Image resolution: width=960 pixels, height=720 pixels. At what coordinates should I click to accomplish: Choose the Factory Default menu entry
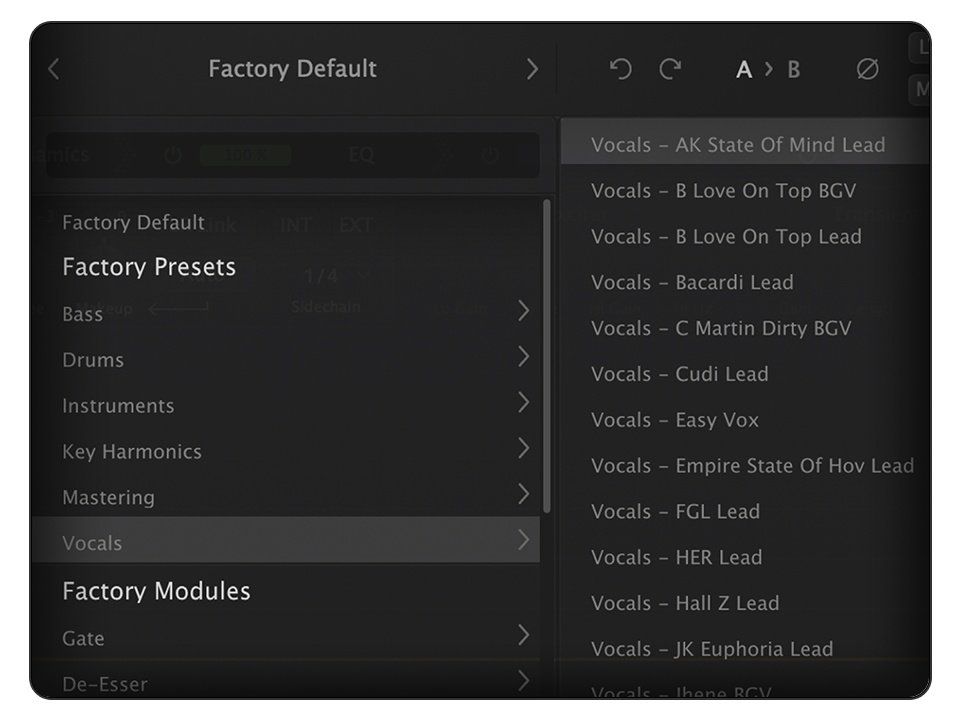tap(133, 222)
